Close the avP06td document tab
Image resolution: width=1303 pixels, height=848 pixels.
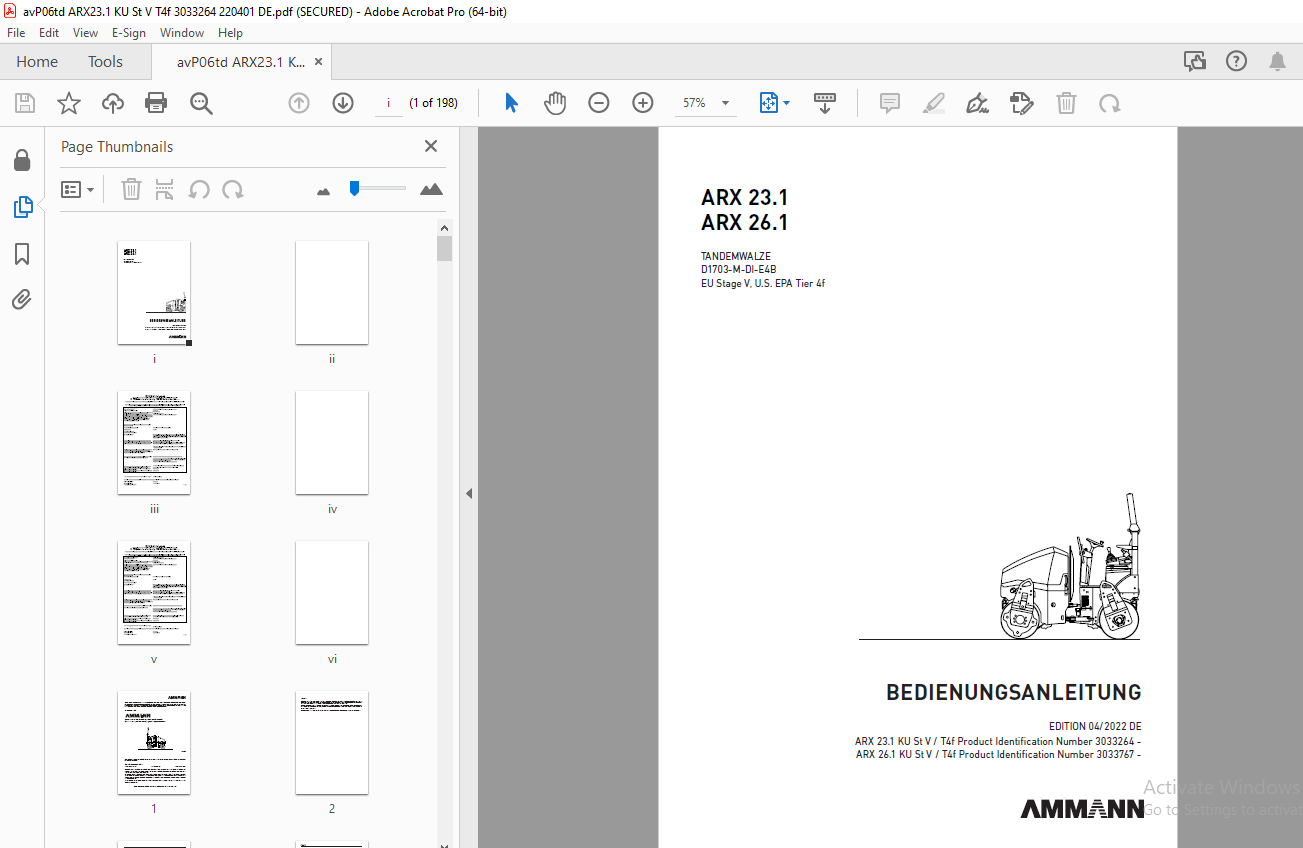tap(319, 62)
